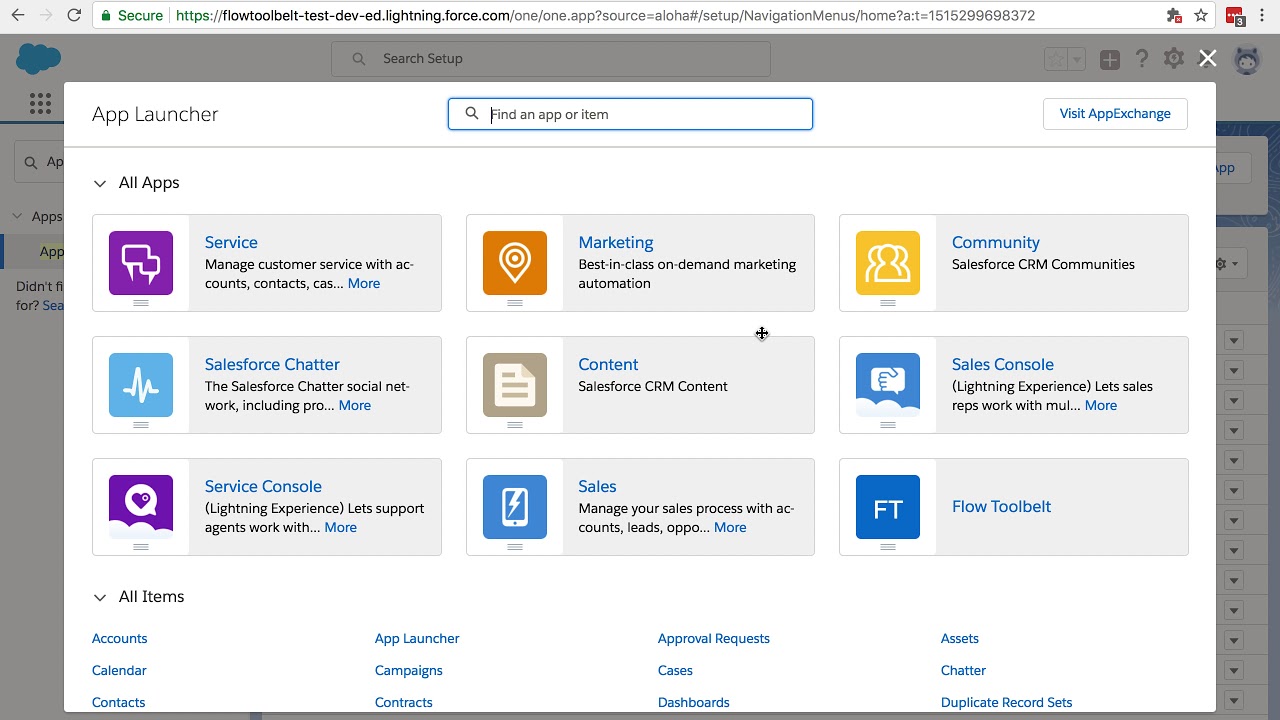Screen dimensions: 1280x720
Task: Go to Campaigns item
Action: [x=408, y=670]
